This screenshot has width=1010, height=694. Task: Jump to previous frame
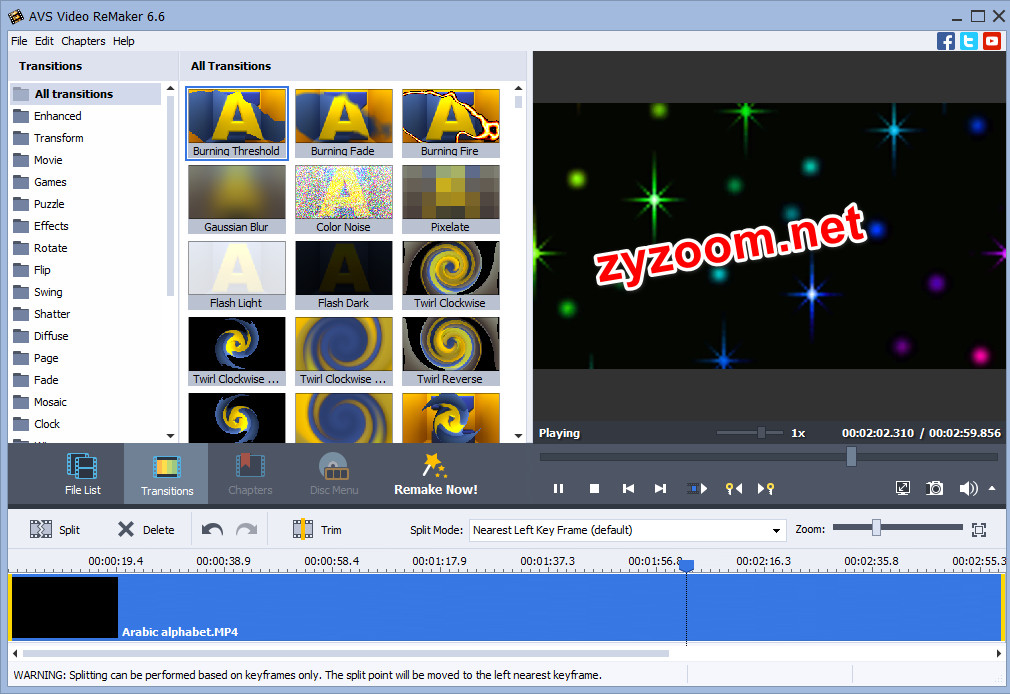point(628,488)
